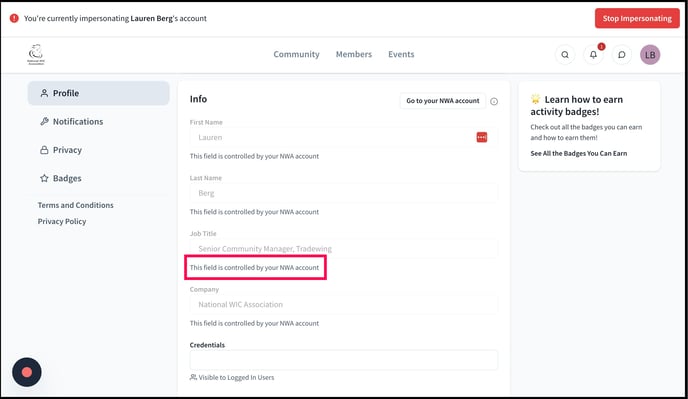Click the search magnifier icon
This screenshot has height=399, width=688.
point(565,55)
